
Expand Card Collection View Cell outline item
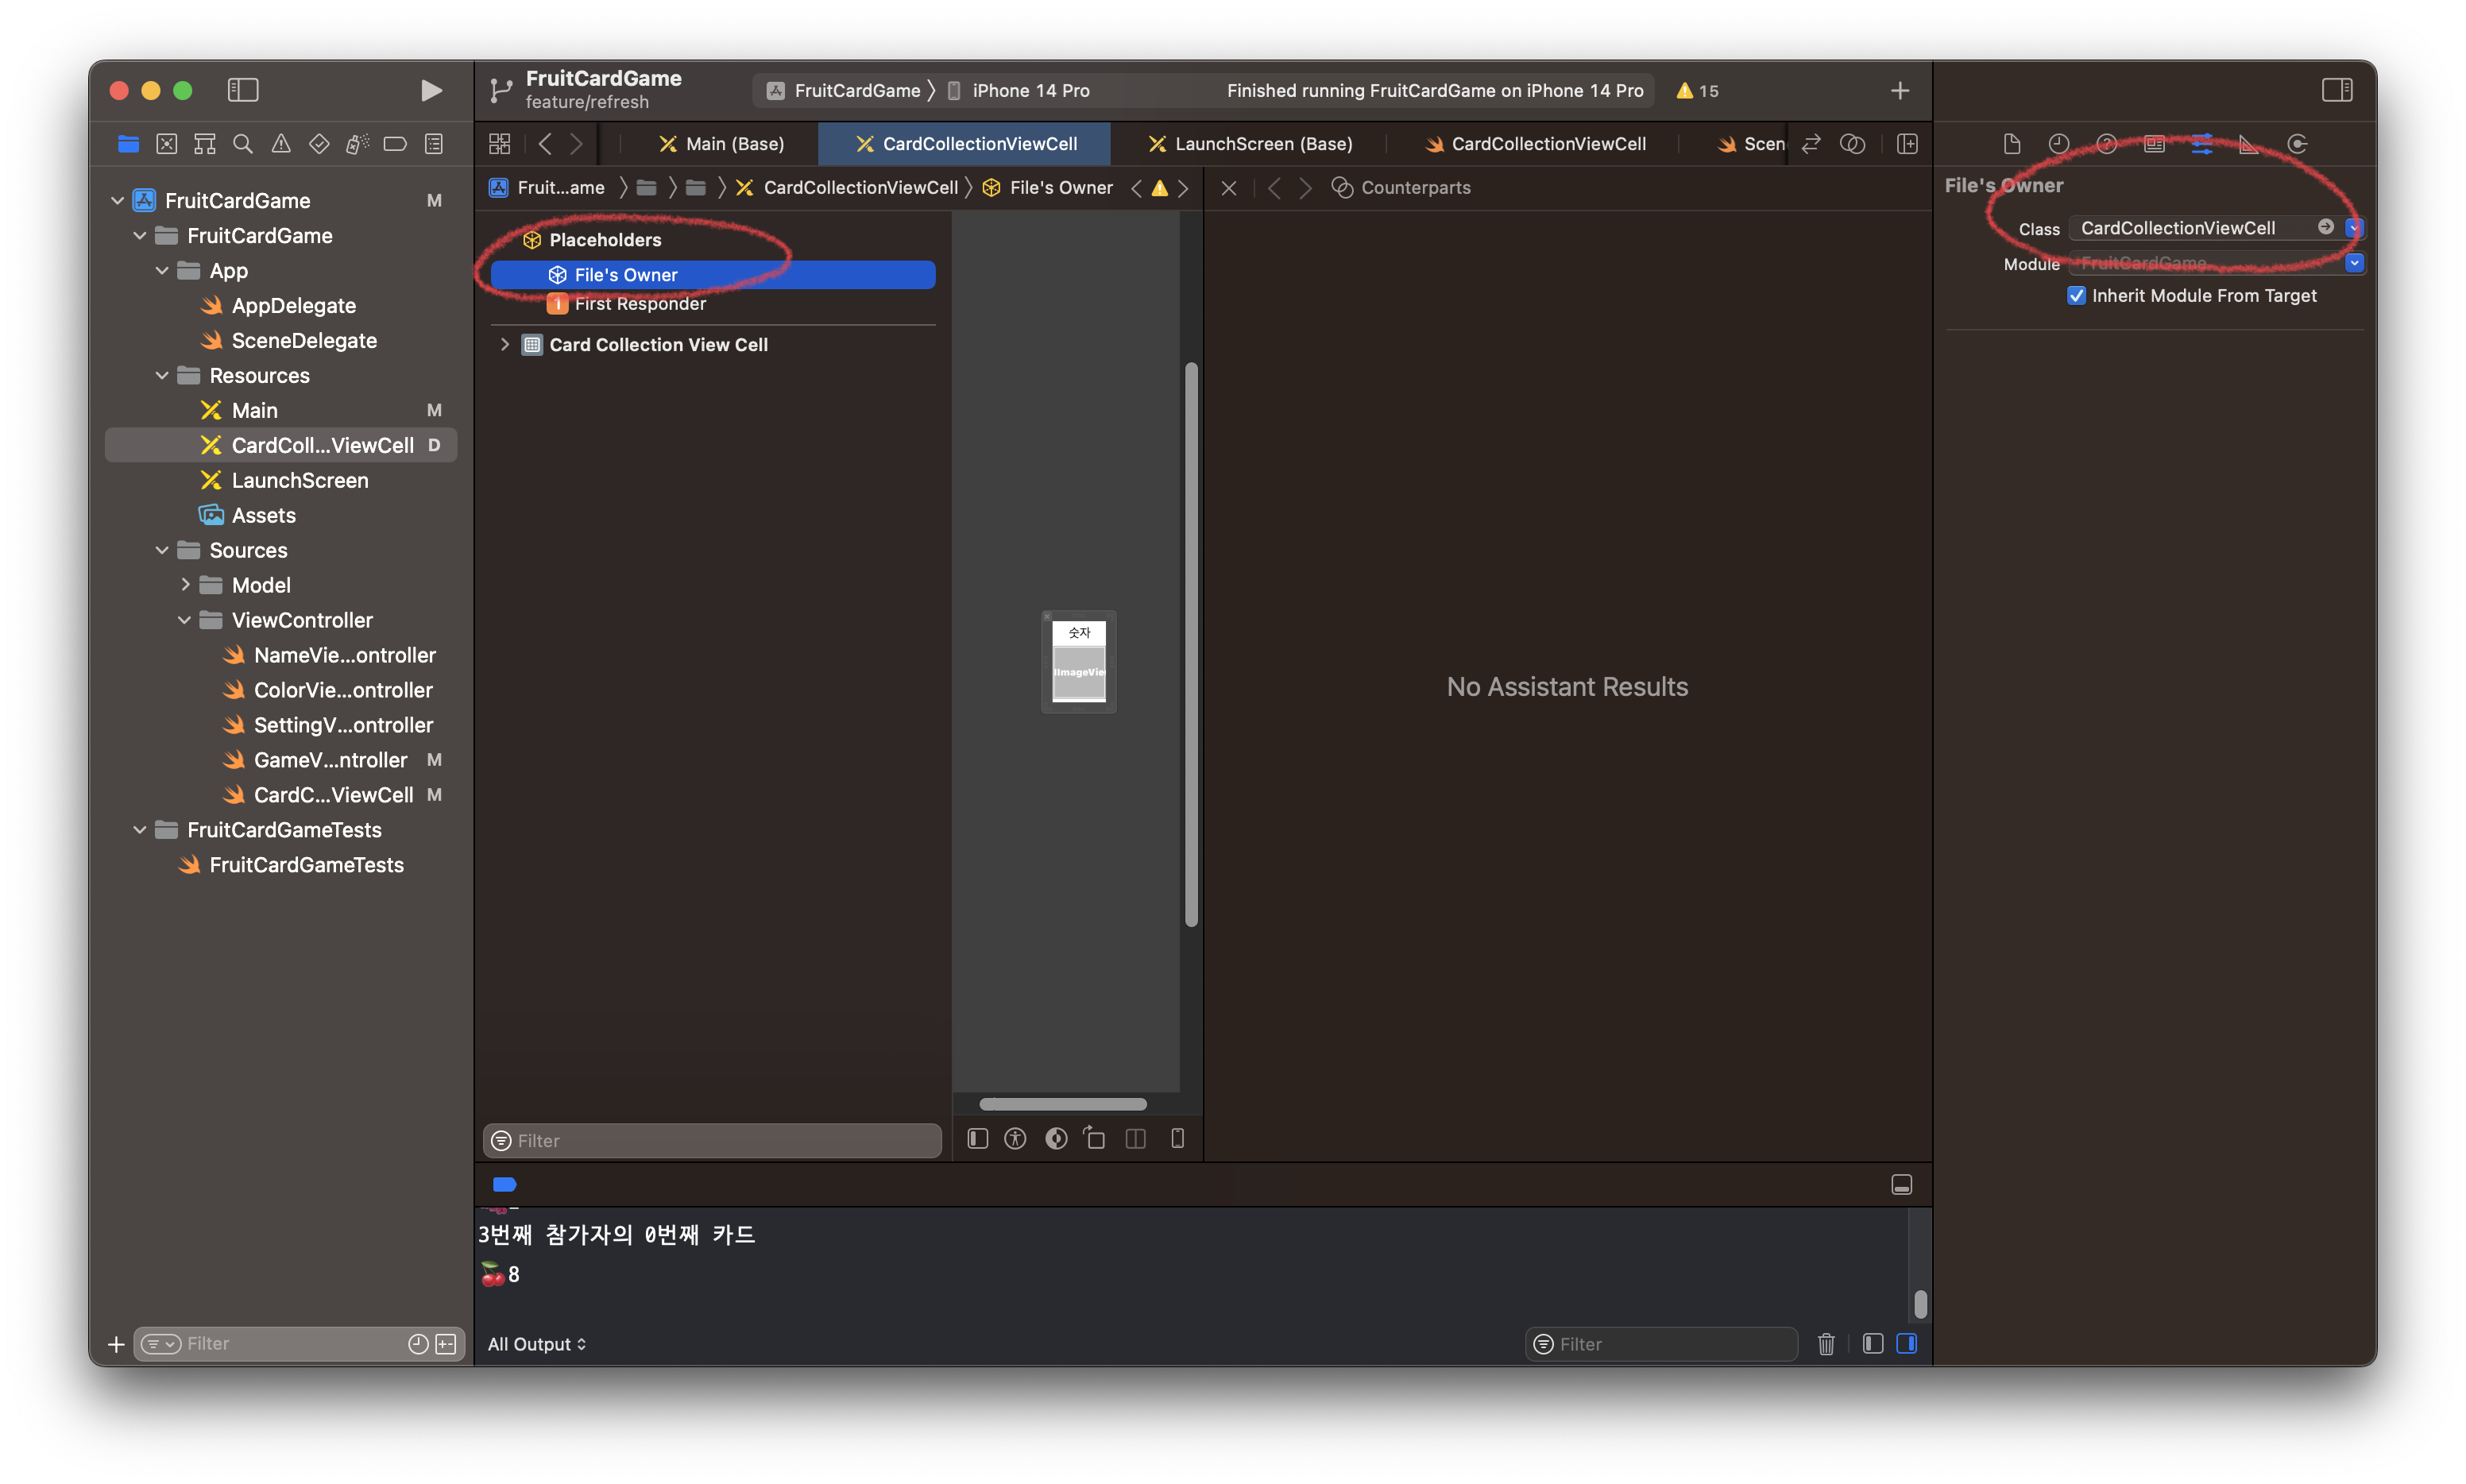(505, 345)
